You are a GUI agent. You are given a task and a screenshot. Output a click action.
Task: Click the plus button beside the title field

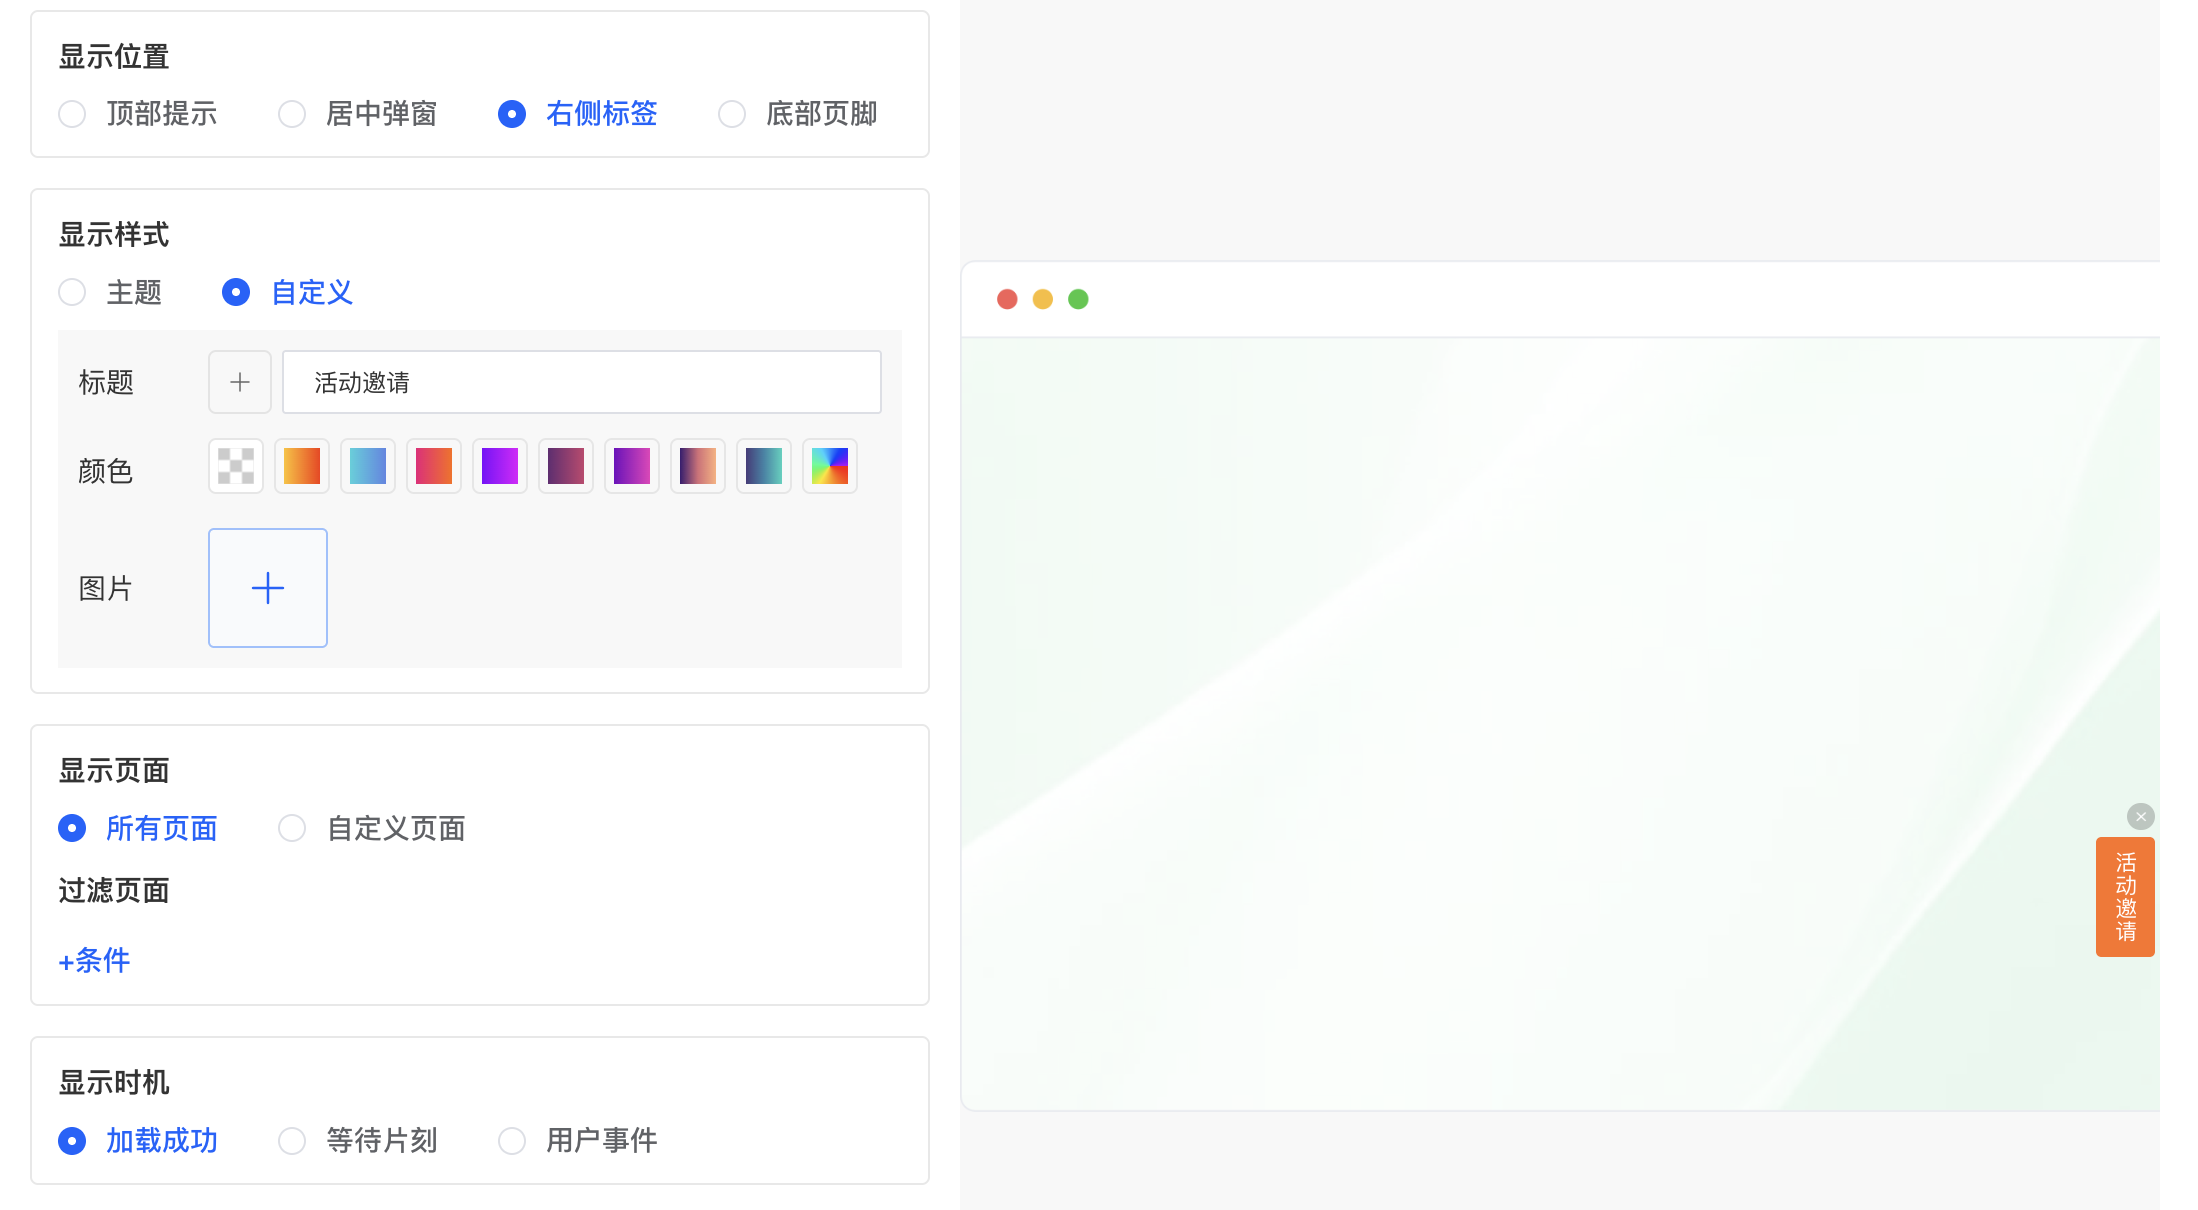(x=240, y=382)
